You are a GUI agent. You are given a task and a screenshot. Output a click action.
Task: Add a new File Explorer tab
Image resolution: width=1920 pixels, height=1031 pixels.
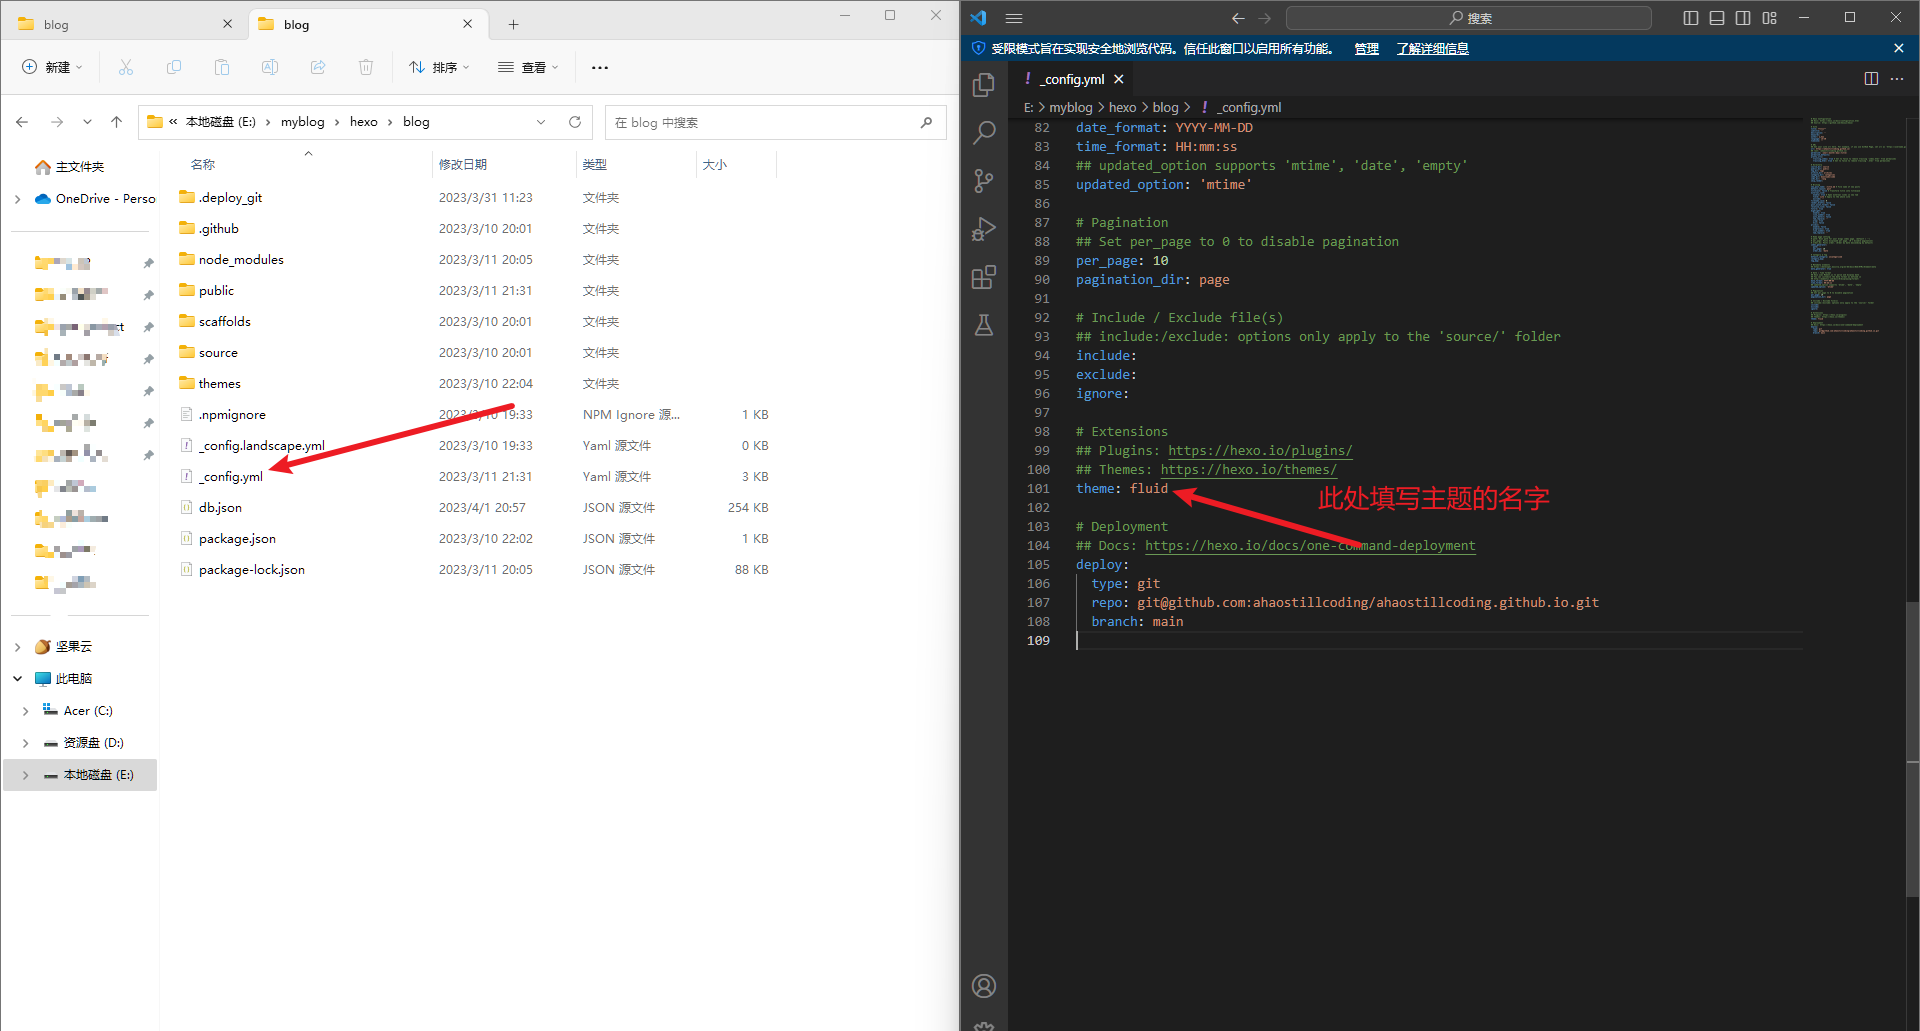513,24
